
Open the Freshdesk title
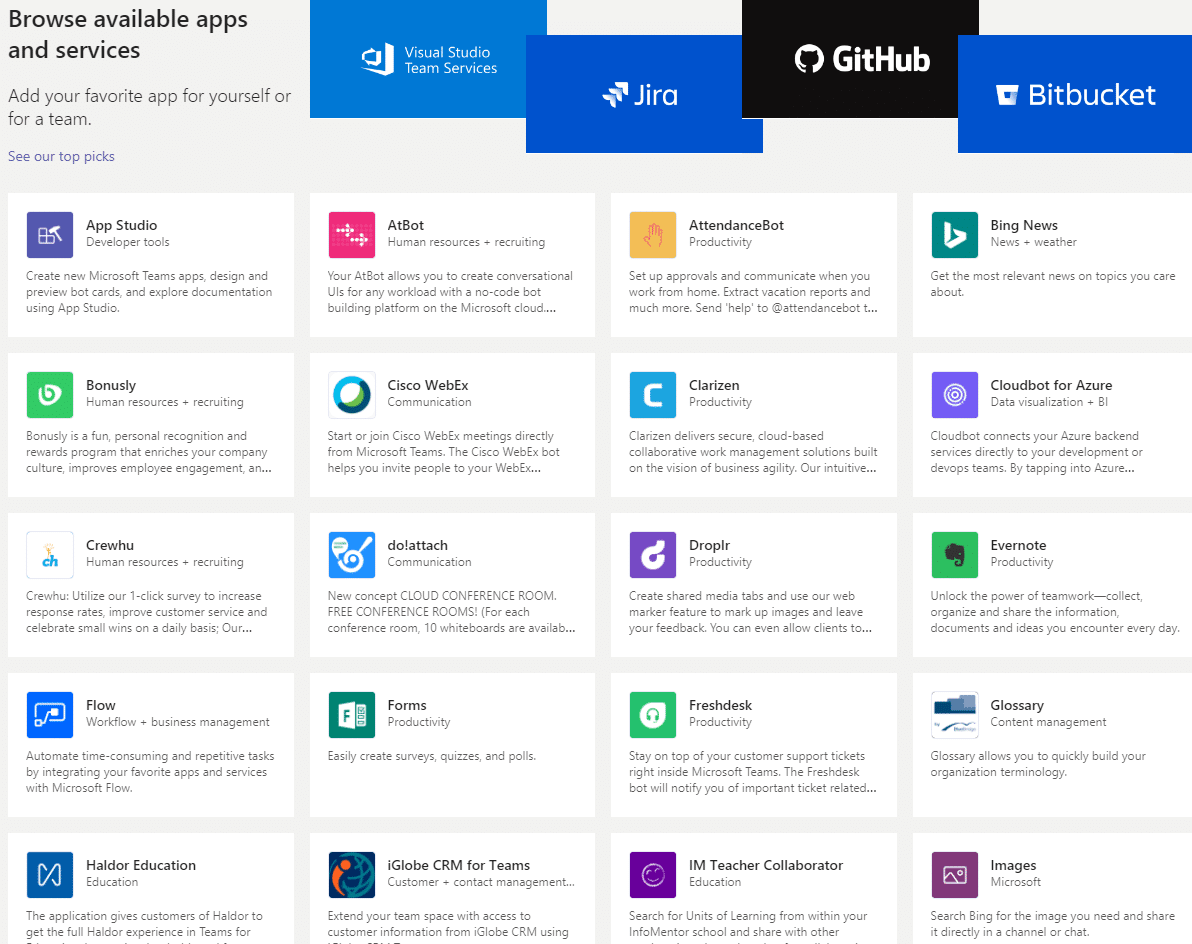click(x=720, y=705)
